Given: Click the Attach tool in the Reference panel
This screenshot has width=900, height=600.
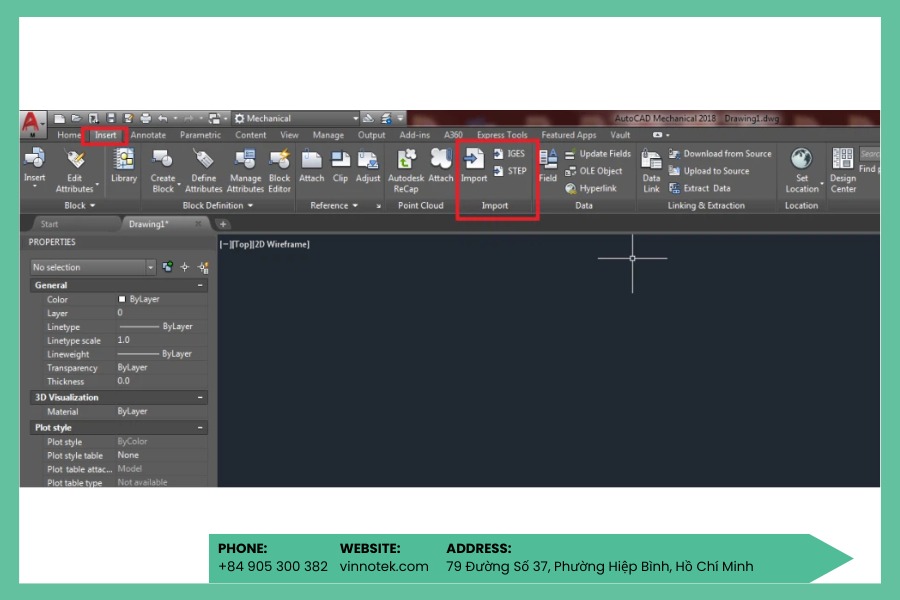Looking at the screenshot, I should point(312,165).
